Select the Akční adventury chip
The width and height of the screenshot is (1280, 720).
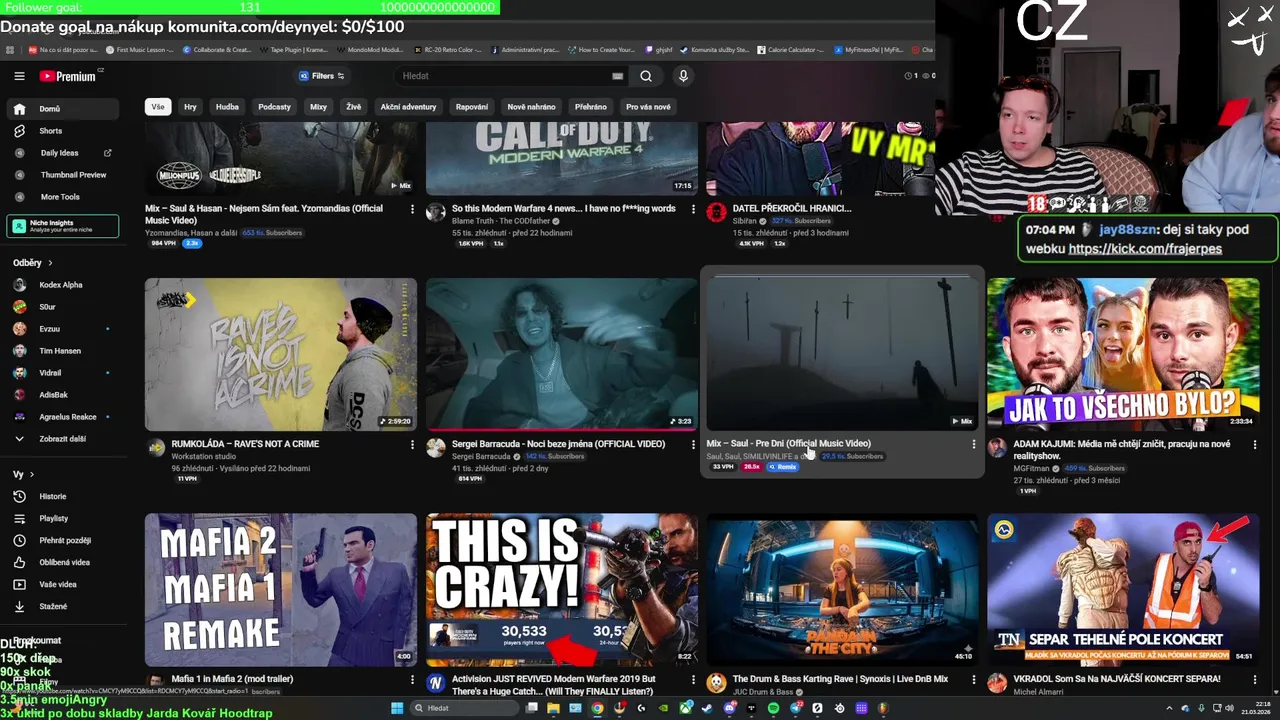(x=408, y=107)
